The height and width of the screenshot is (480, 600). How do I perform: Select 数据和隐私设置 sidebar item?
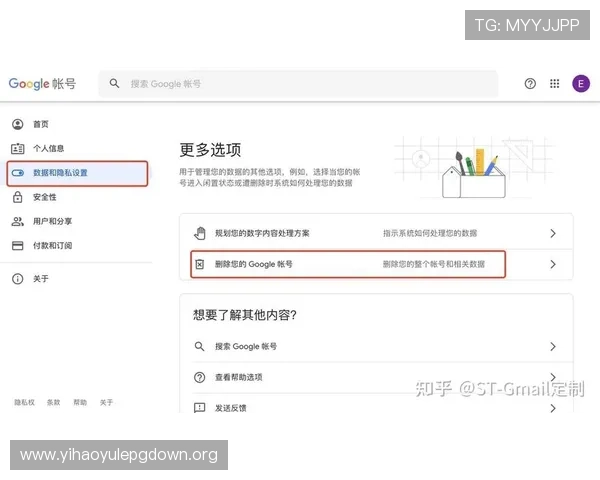(77, 173)
